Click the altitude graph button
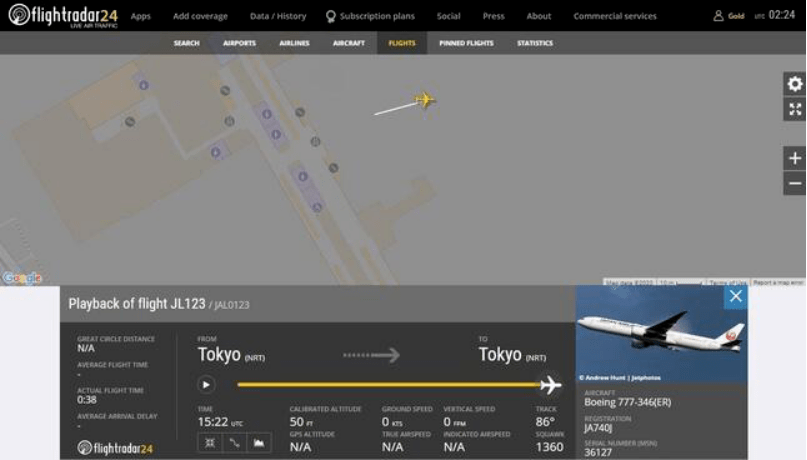The image size is (807, 460). 259,443
